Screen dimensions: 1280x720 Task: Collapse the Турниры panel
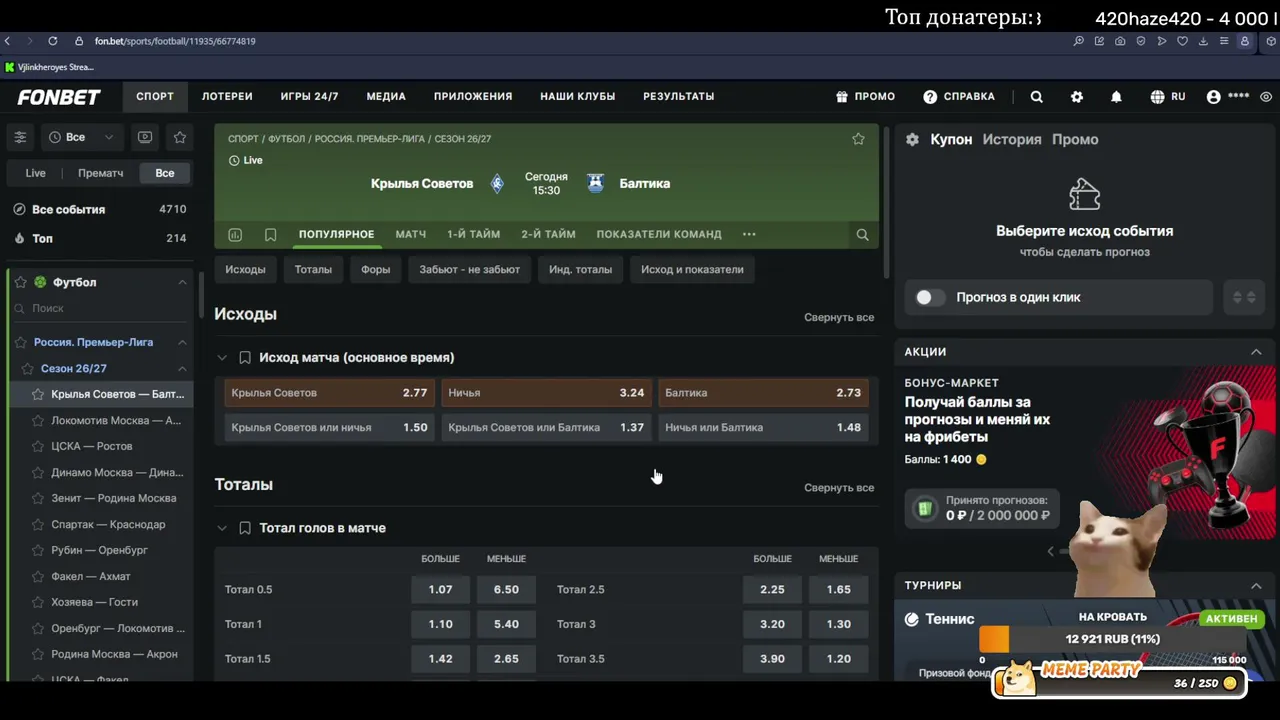pyautogui.click(x=1256, y=585)
